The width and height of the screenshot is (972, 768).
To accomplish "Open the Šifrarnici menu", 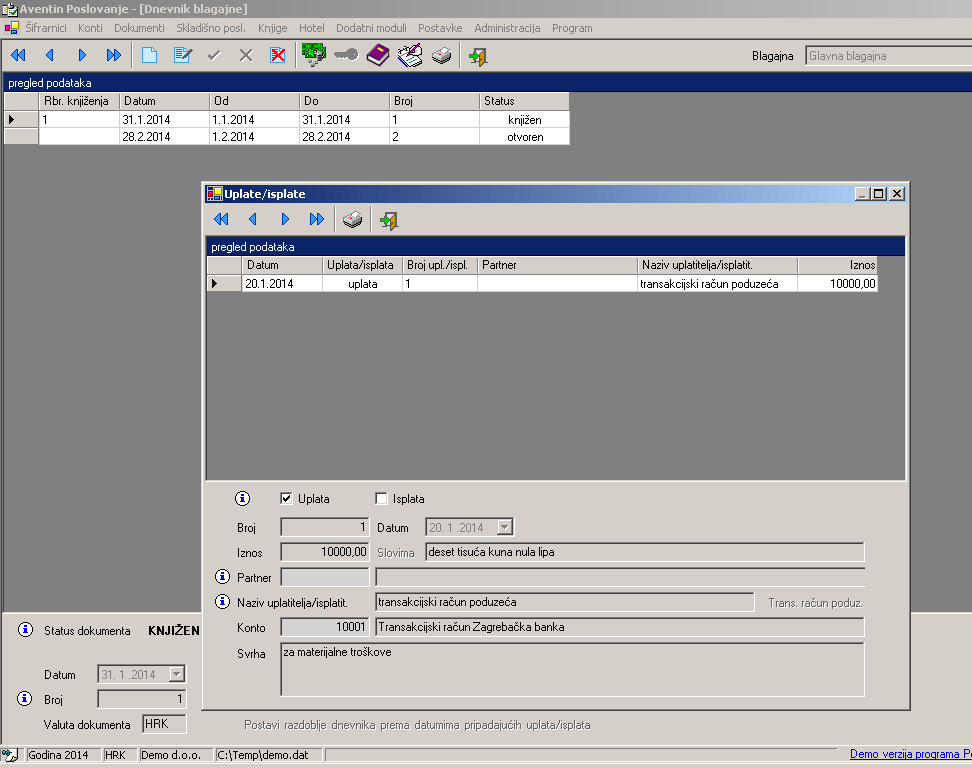I will pyautogui.click(x=45, y=28).
